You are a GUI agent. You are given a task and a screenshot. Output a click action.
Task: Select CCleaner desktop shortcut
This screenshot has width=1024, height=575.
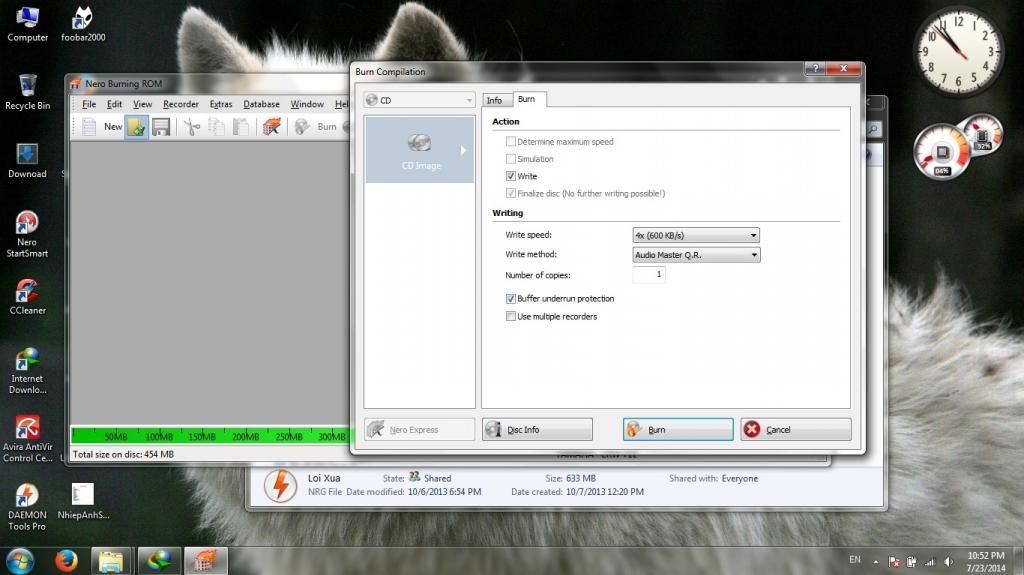point(27,297)
